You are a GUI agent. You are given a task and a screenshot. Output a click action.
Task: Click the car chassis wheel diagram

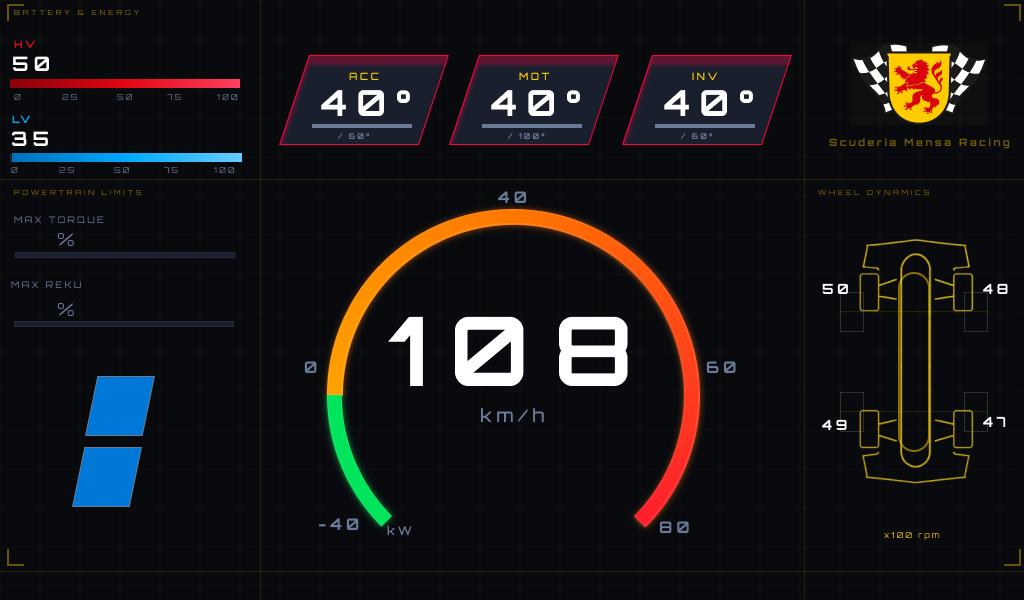click(x=915, y=362)
